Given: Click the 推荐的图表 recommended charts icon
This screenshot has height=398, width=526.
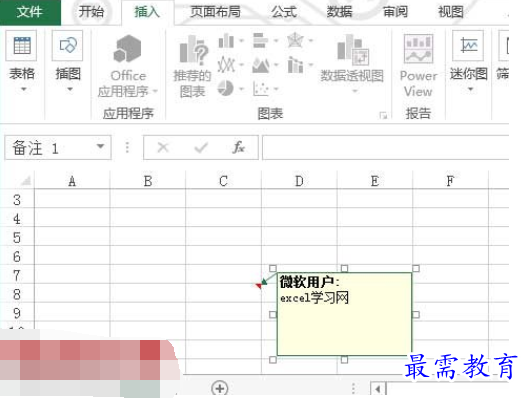Looking at the screenshot, I should pos(194,51).
